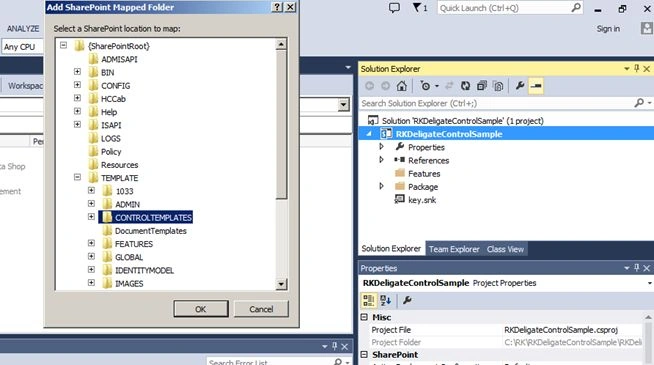Collapse the RKDeligateControlSample project node
Image resolution: width=654 pixels, height=365 pixels.
[x=369, y=134]
